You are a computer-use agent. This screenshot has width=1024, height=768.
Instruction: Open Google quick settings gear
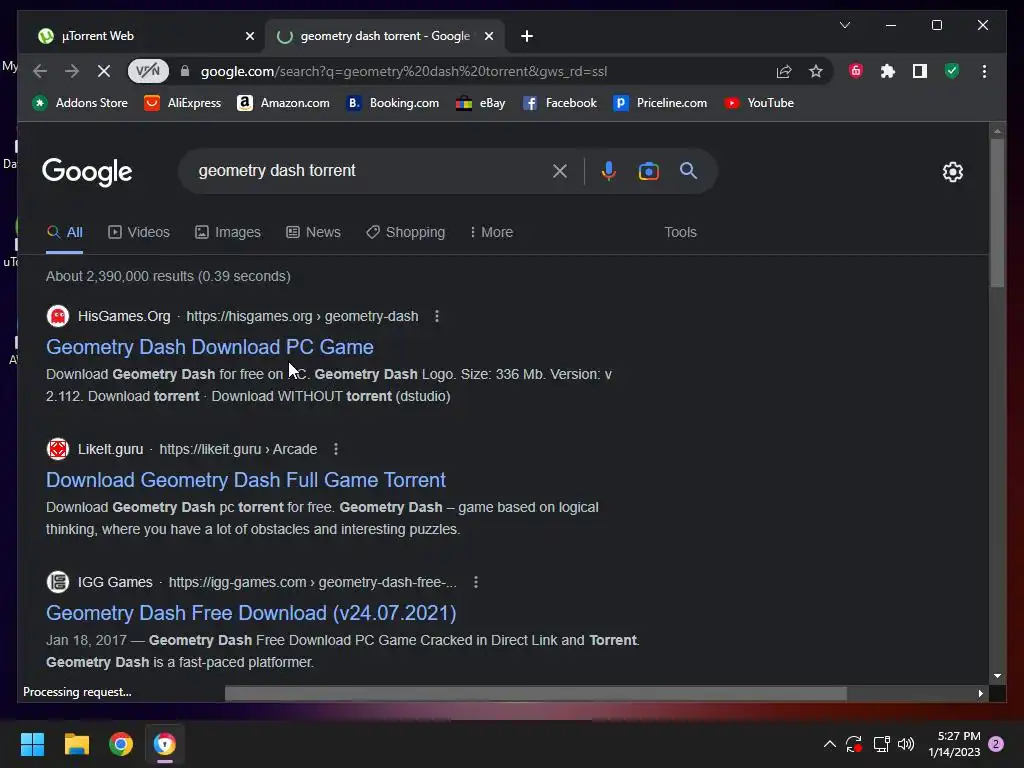point(953,172)
